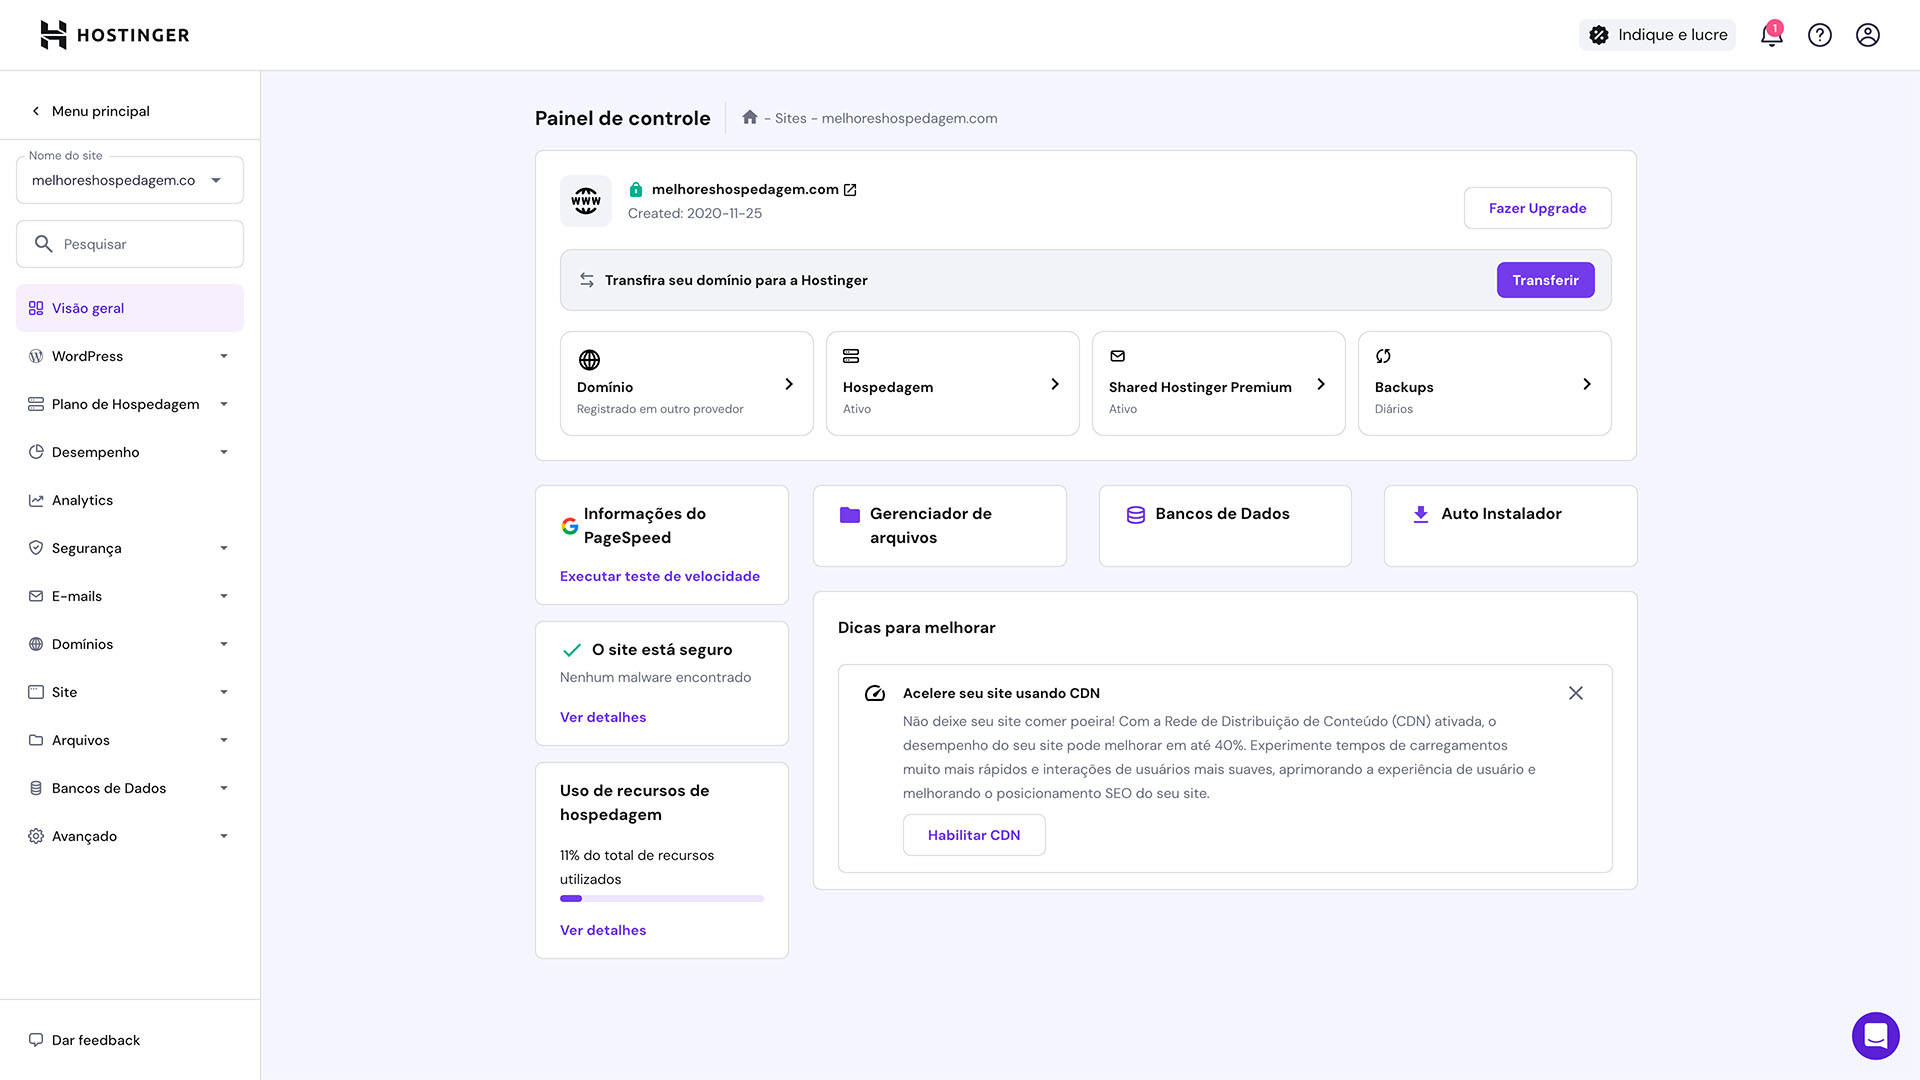
Task: Expand the E-mails menu arrow
Action: point(224,596)
